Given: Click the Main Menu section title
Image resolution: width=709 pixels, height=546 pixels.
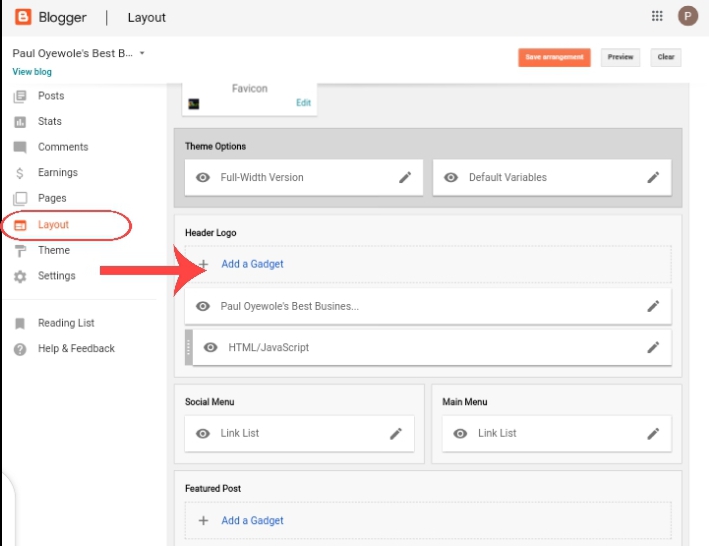Looking at the screenshot, I should 464,402.
